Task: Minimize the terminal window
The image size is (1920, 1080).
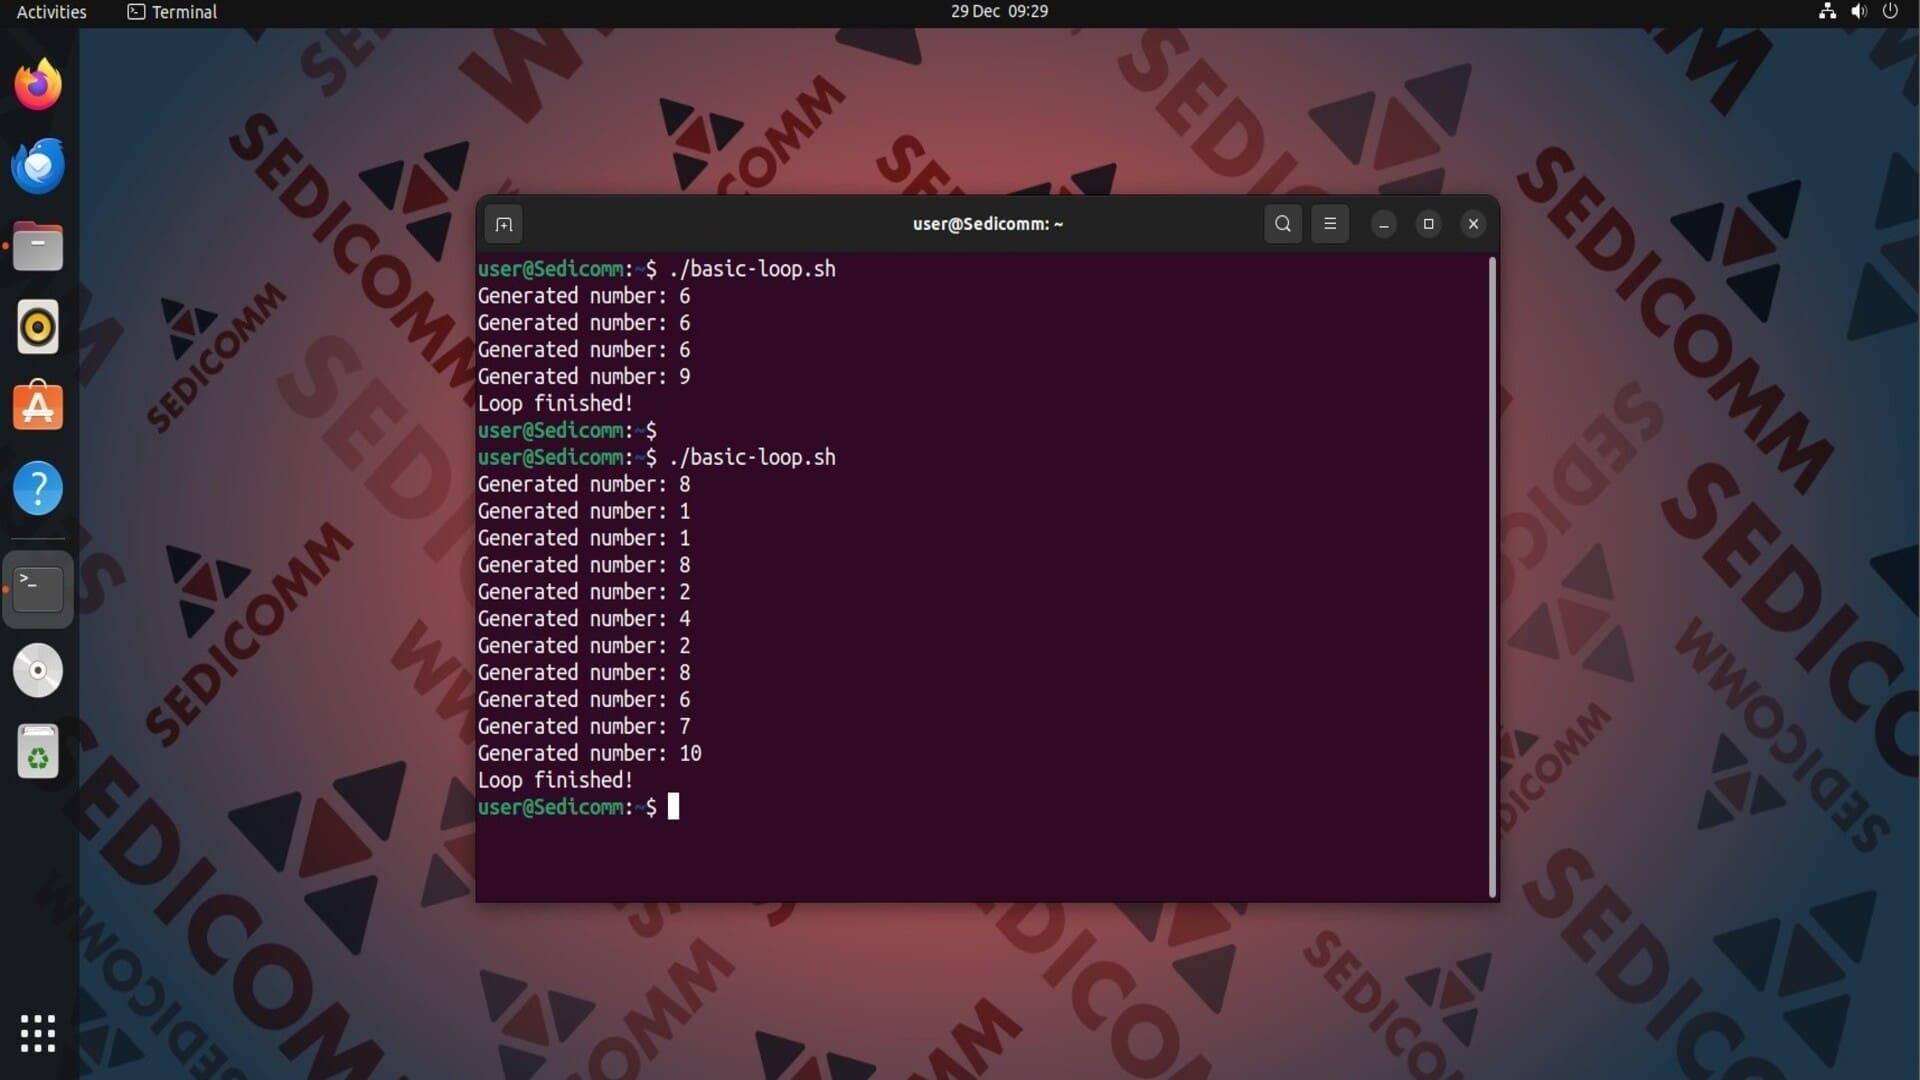Action: [x=1384, y=224]
